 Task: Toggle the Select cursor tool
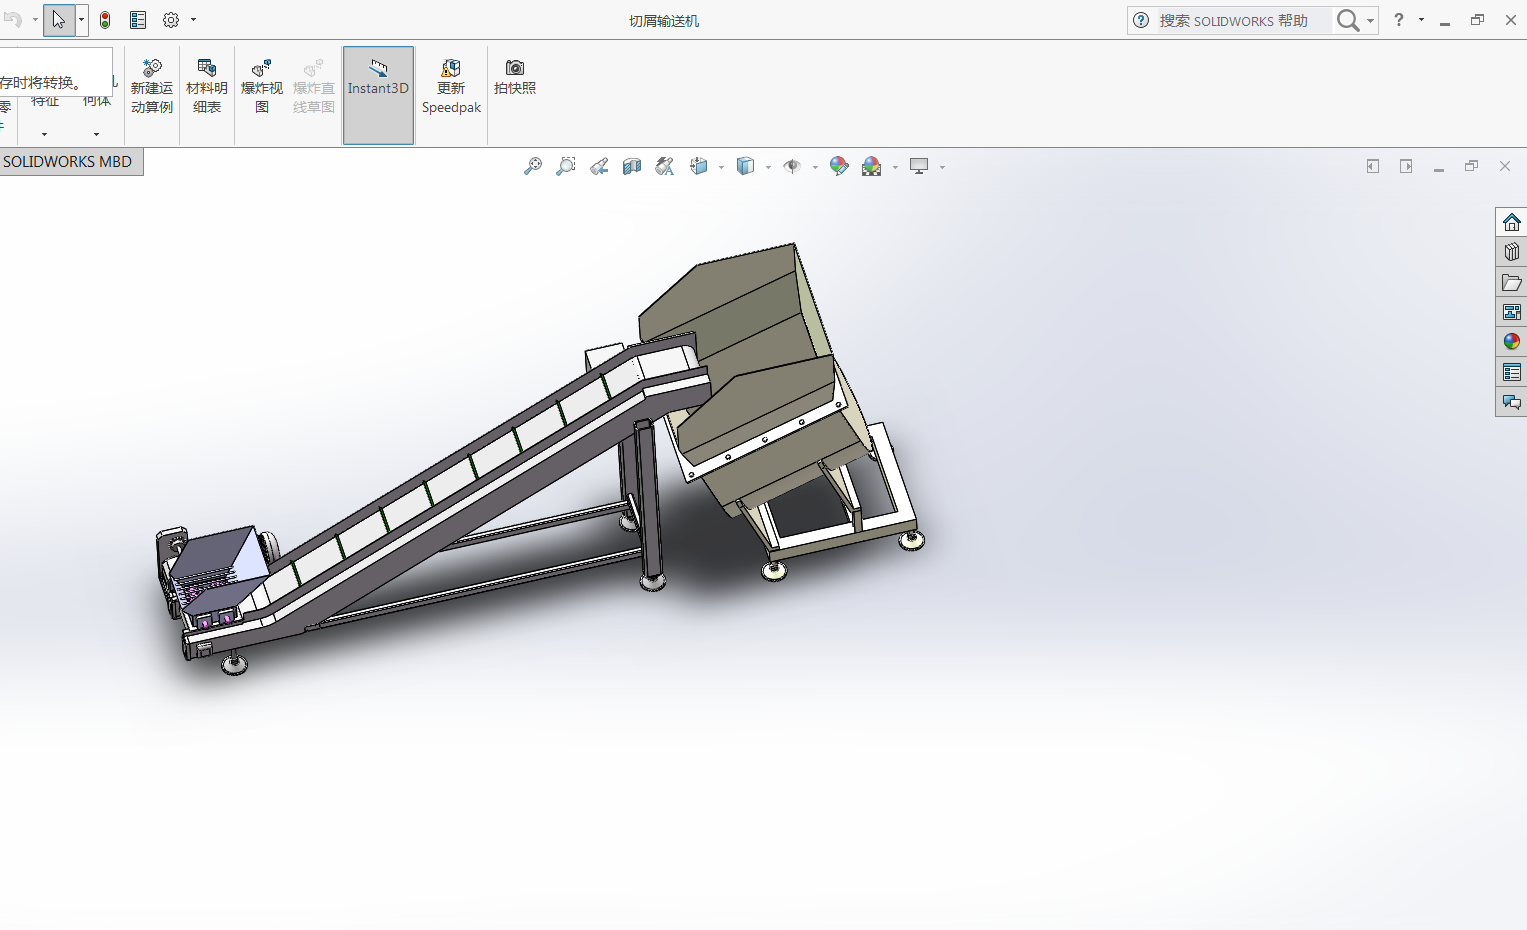[59, 20]
